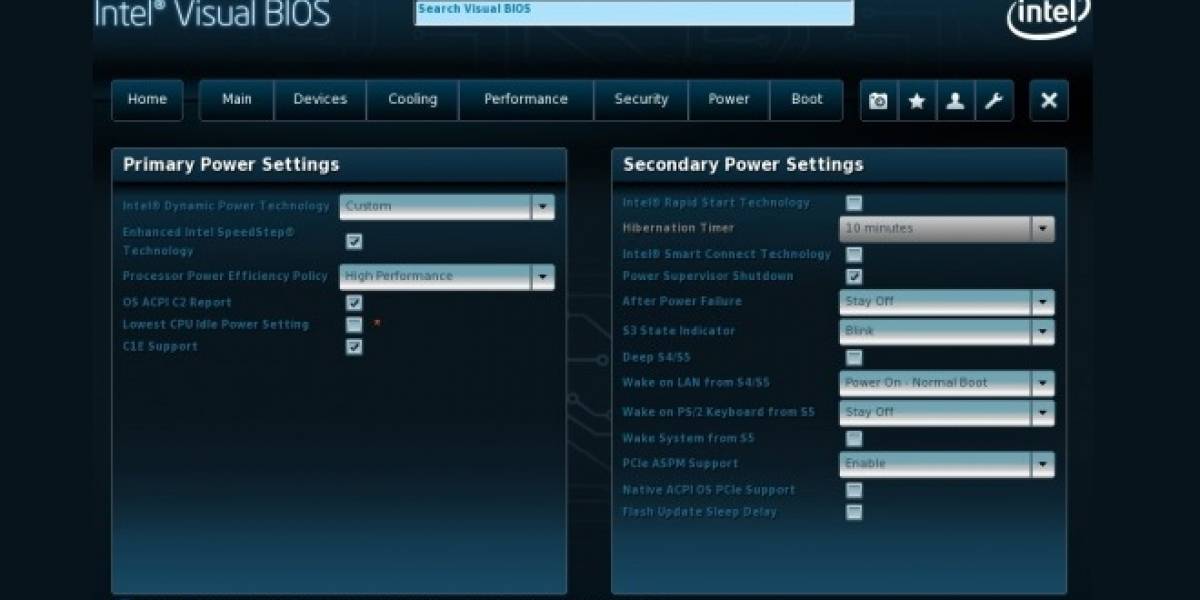1200x600 pixels.
Task: Click the Hibernation Timer label
Action: [x=678, y=228]
